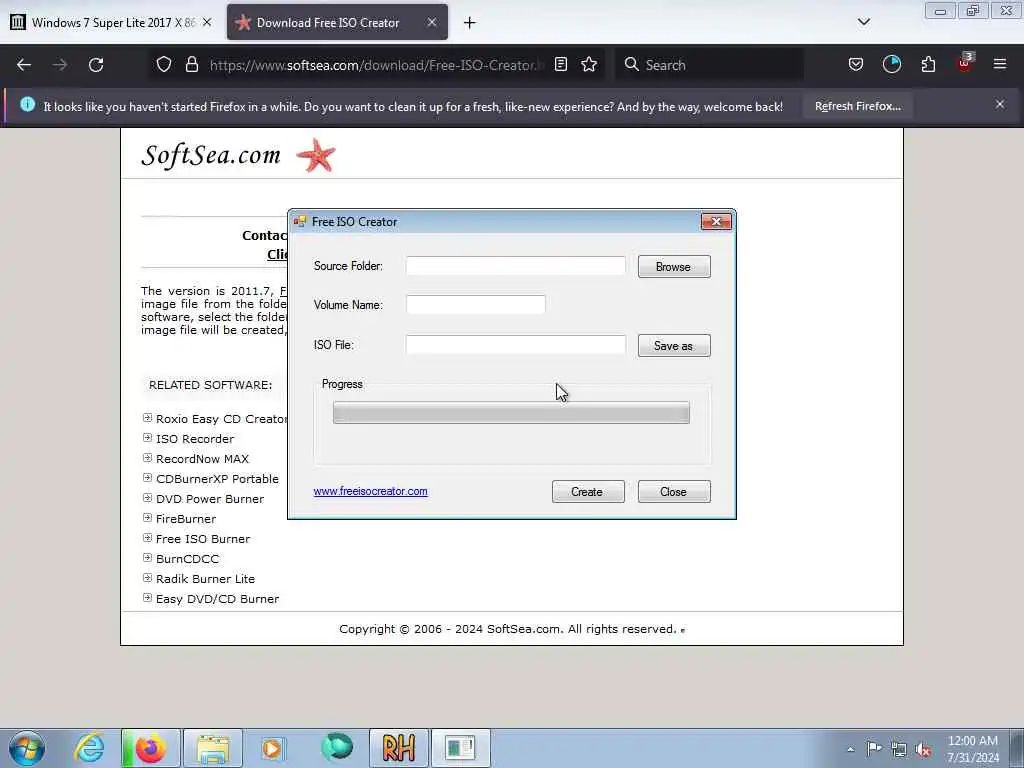Reload the page with the refresh icon

pyautogui.click(x=96, y=65)
